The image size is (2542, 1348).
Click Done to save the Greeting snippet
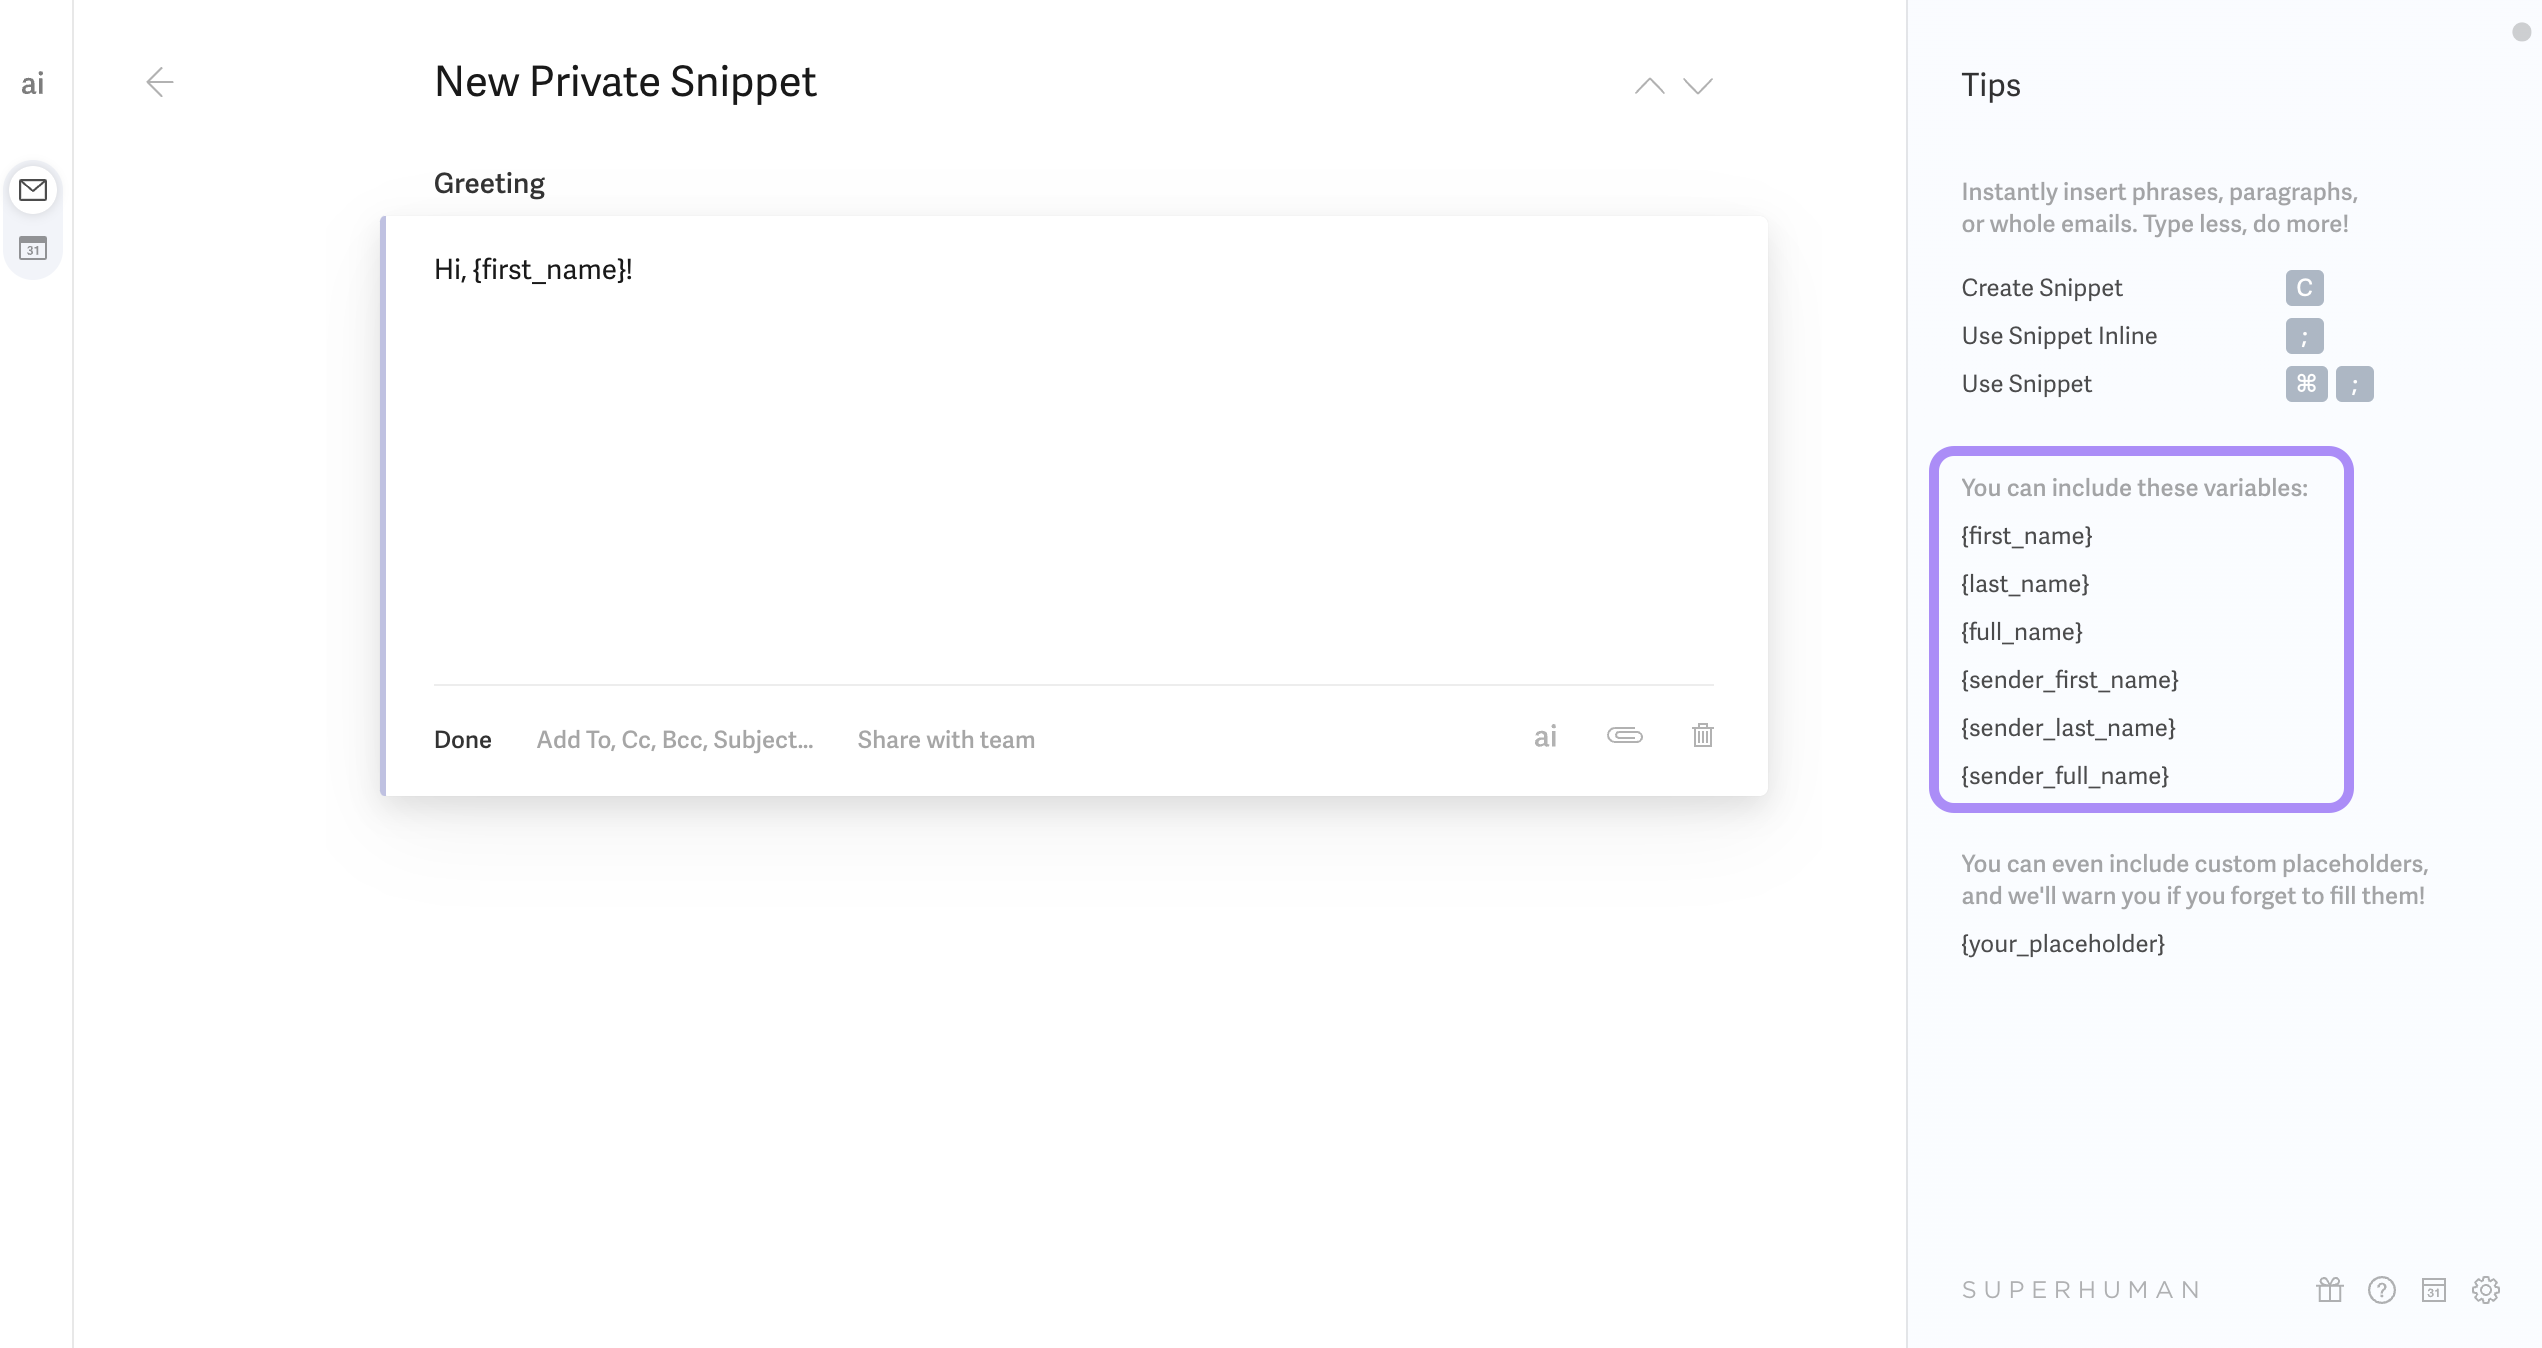coord(463,739)
